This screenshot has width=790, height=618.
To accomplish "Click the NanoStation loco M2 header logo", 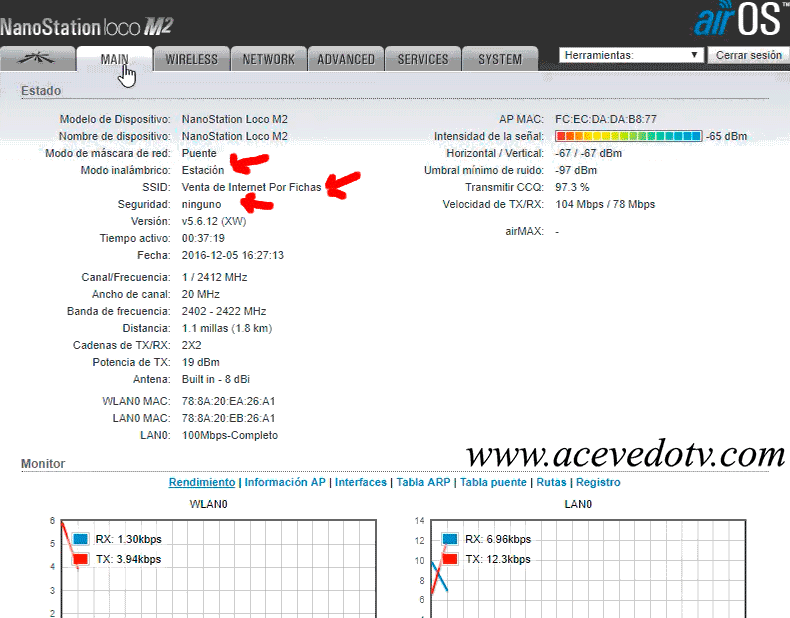I will tap(87, 27).
